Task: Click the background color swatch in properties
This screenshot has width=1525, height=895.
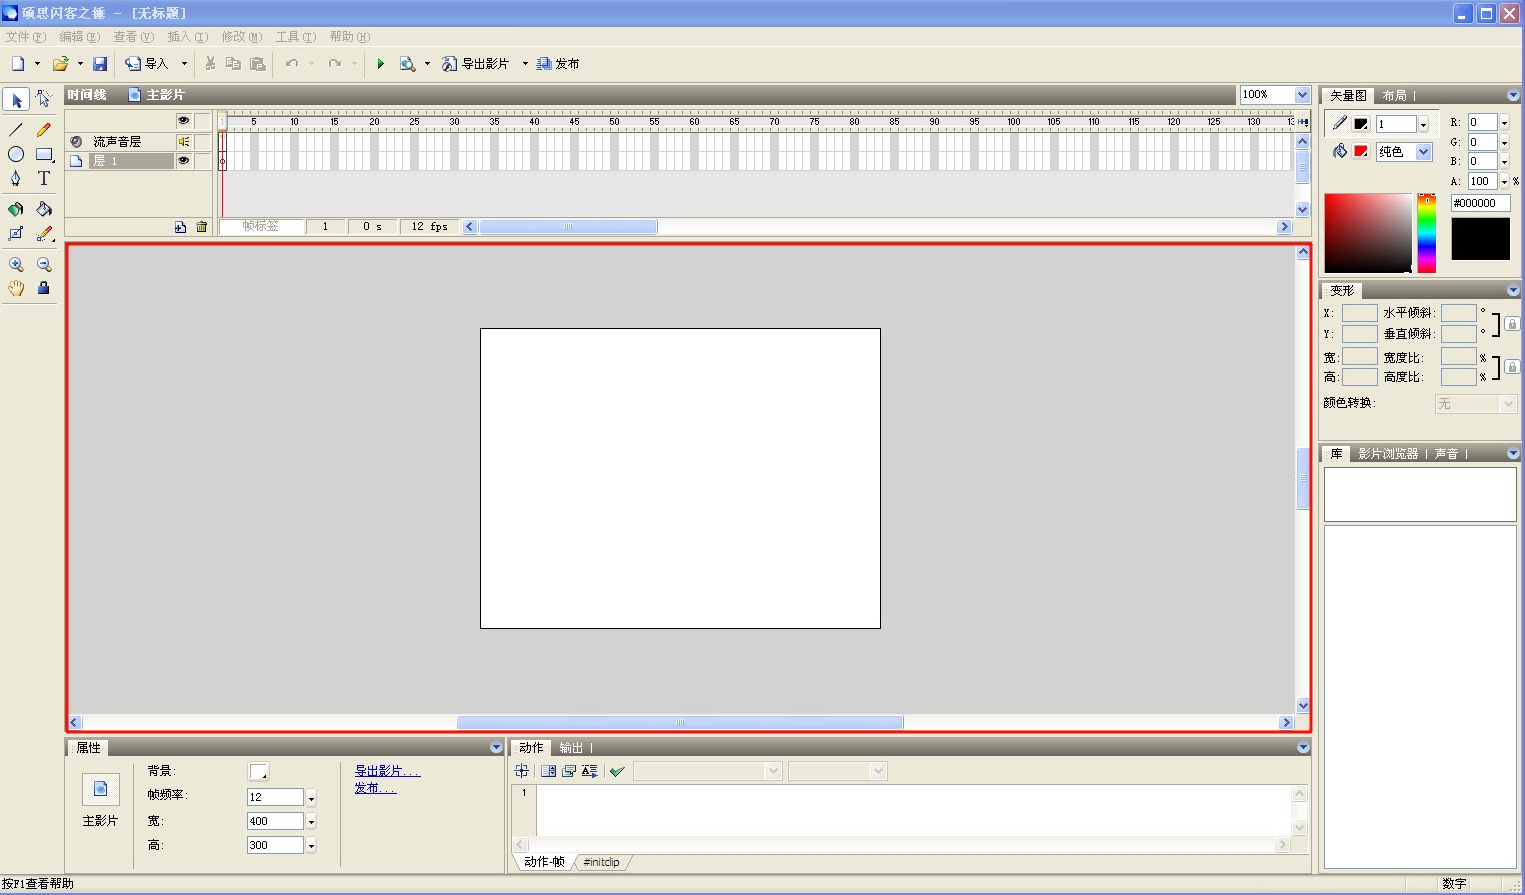Action: click(258, 772)
